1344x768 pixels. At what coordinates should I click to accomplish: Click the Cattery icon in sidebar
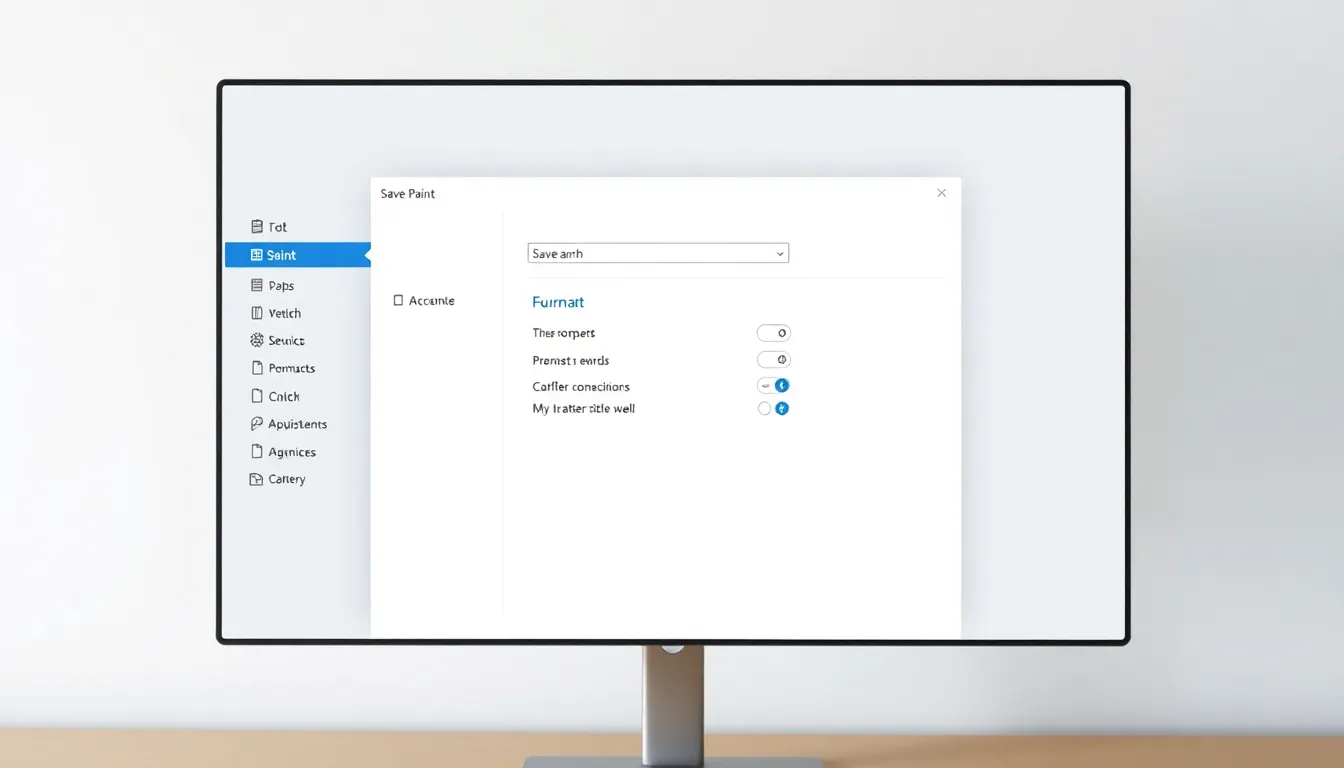coord(256,479)
